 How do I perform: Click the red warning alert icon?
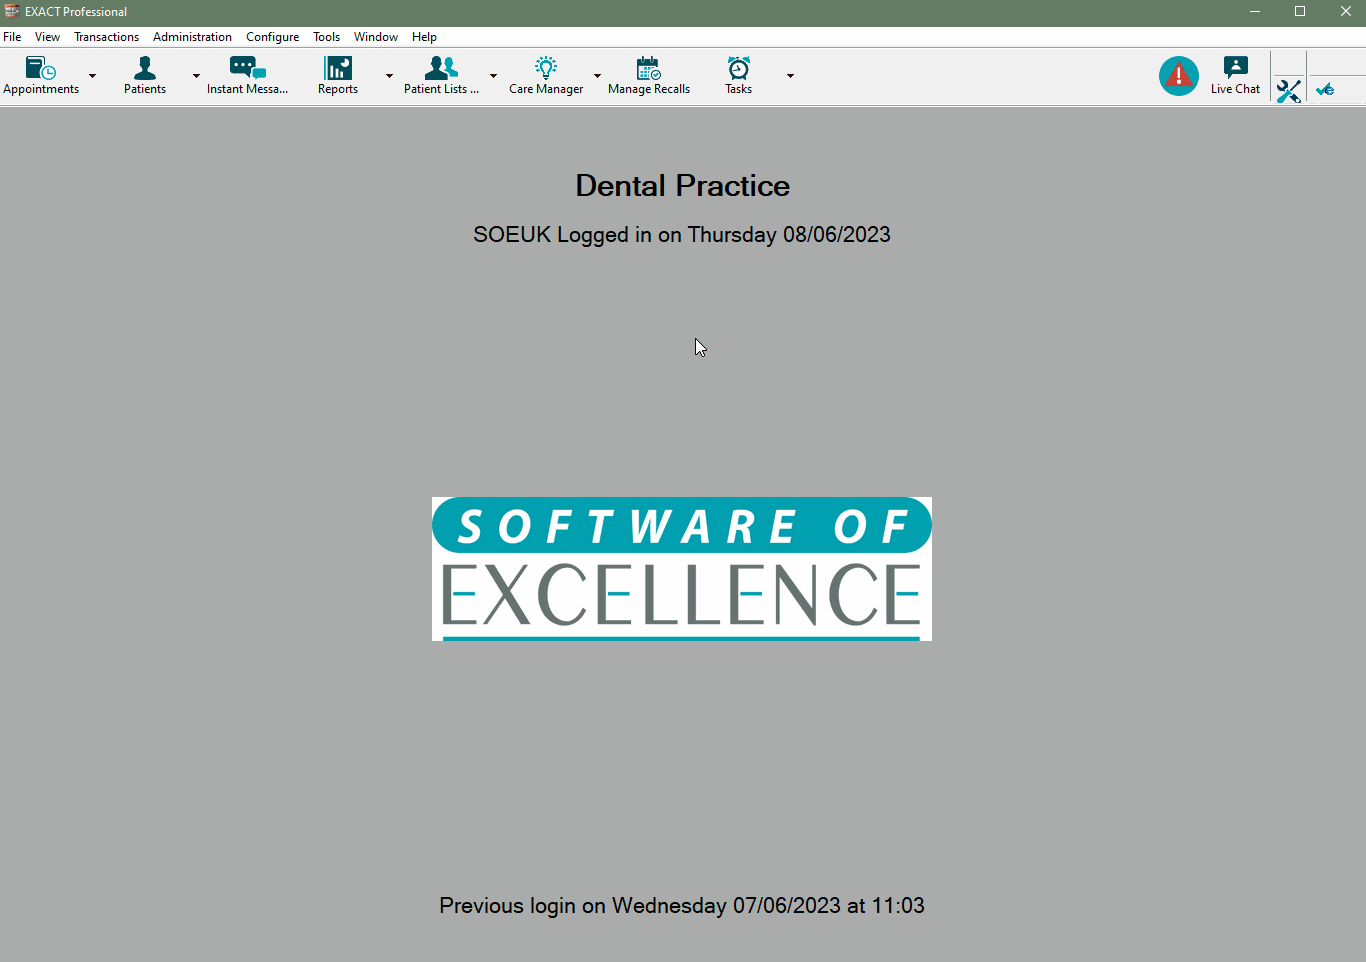tap(1179, 76)
